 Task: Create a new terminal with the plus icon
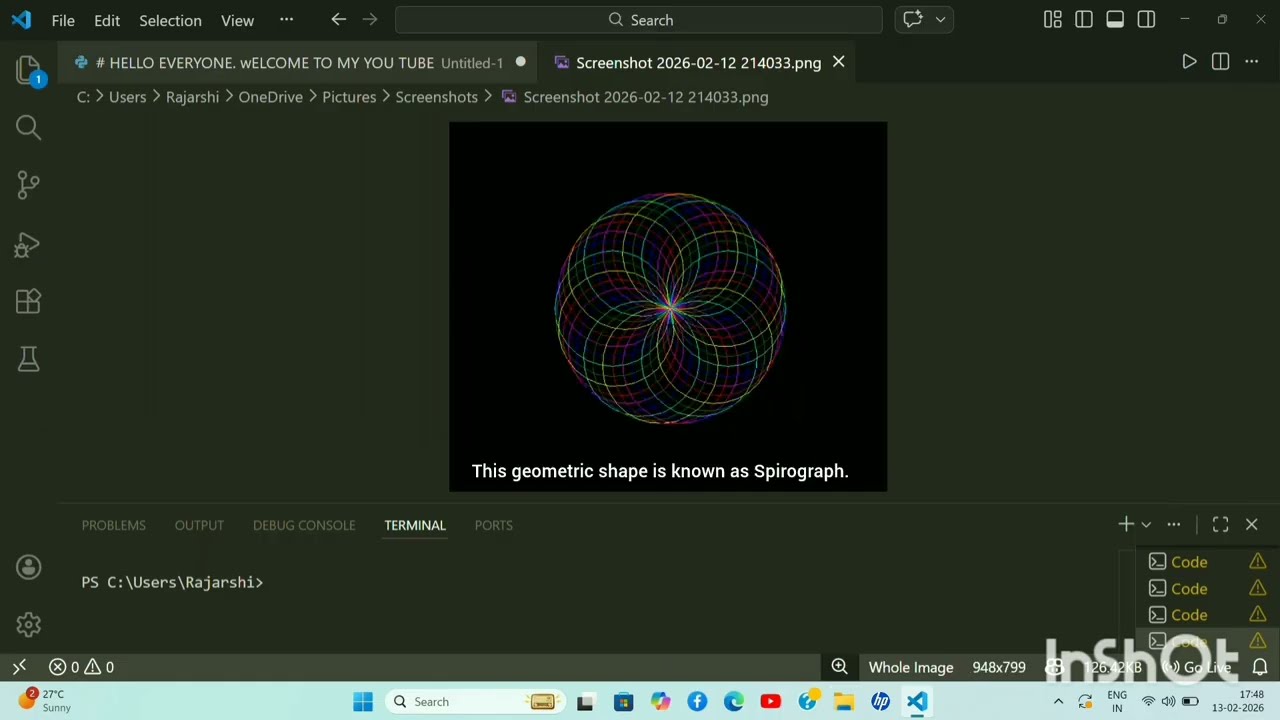[x=1126, y=524]
